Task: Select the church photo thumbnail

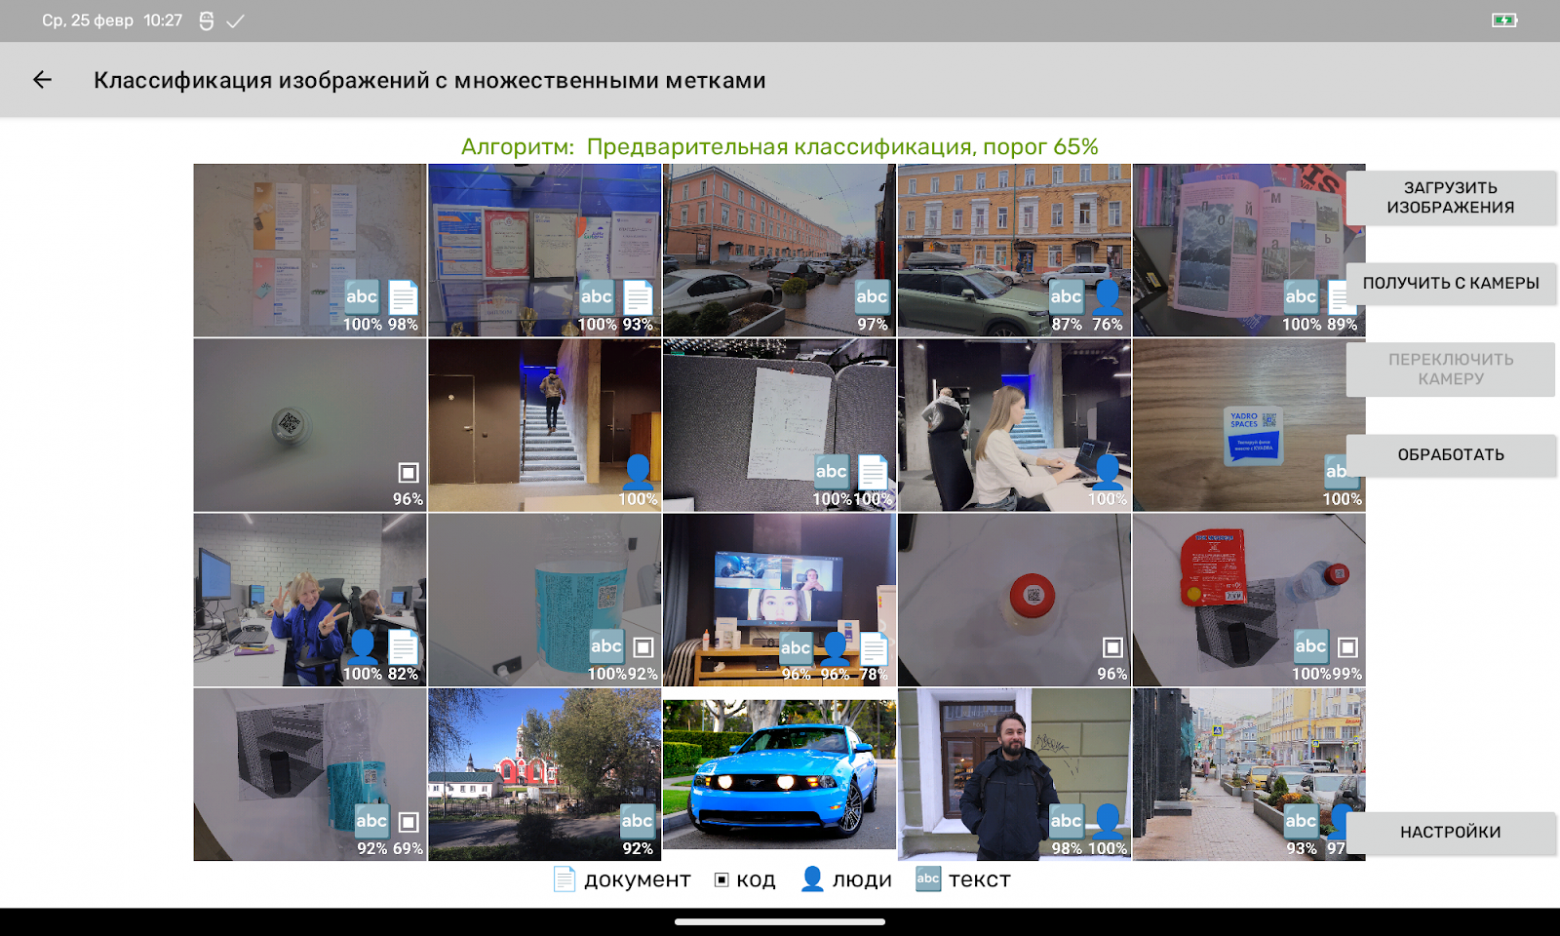Action: (545, 775)
